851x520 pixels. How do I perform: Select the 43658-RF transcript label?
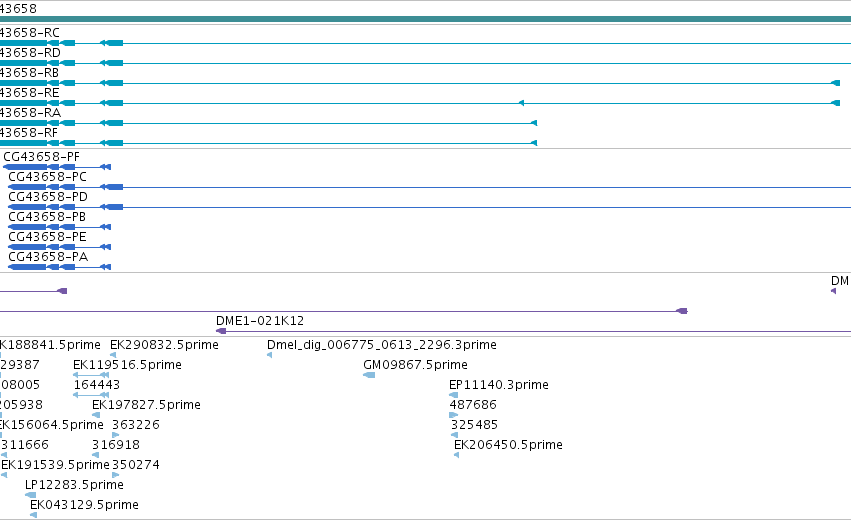coord(29,134)
